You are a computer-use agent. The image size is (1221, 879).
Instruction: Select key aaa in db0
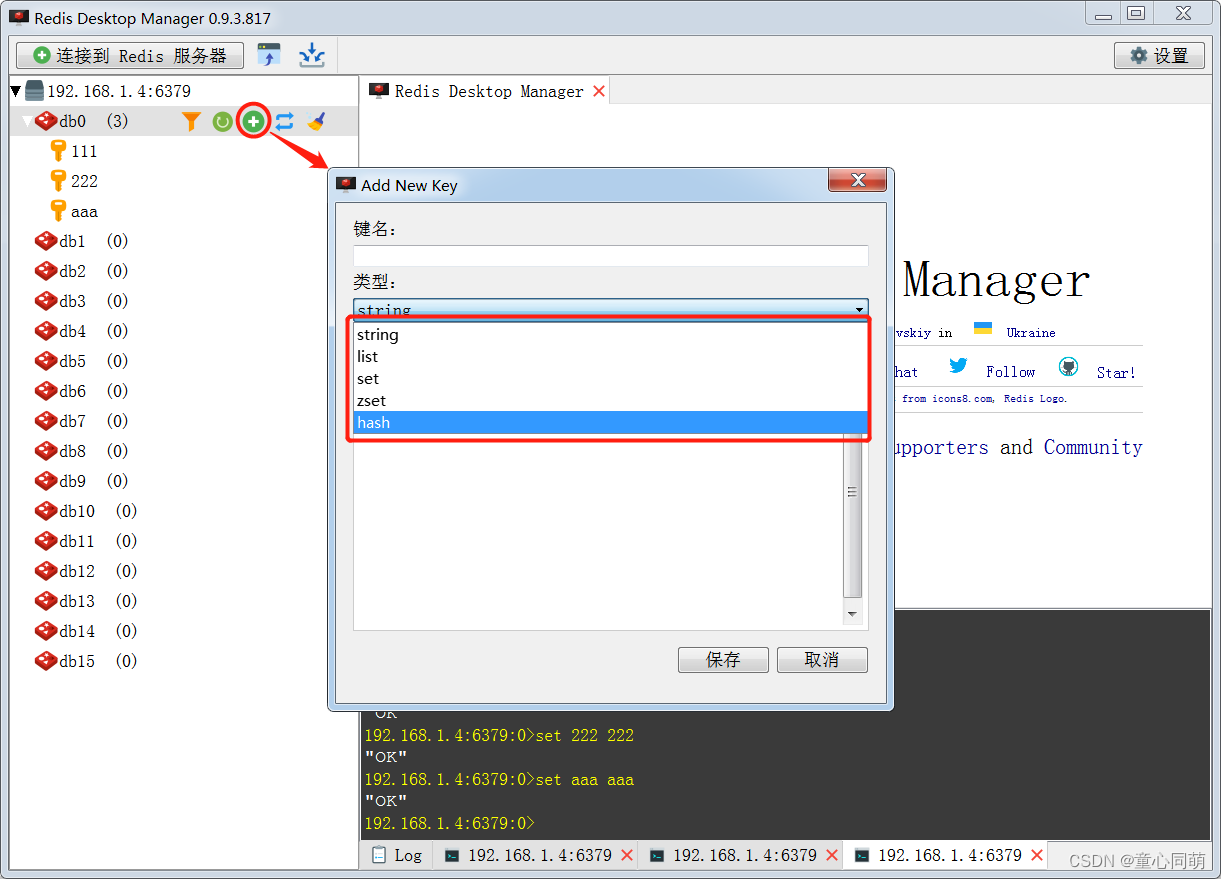tap(84, 212)
